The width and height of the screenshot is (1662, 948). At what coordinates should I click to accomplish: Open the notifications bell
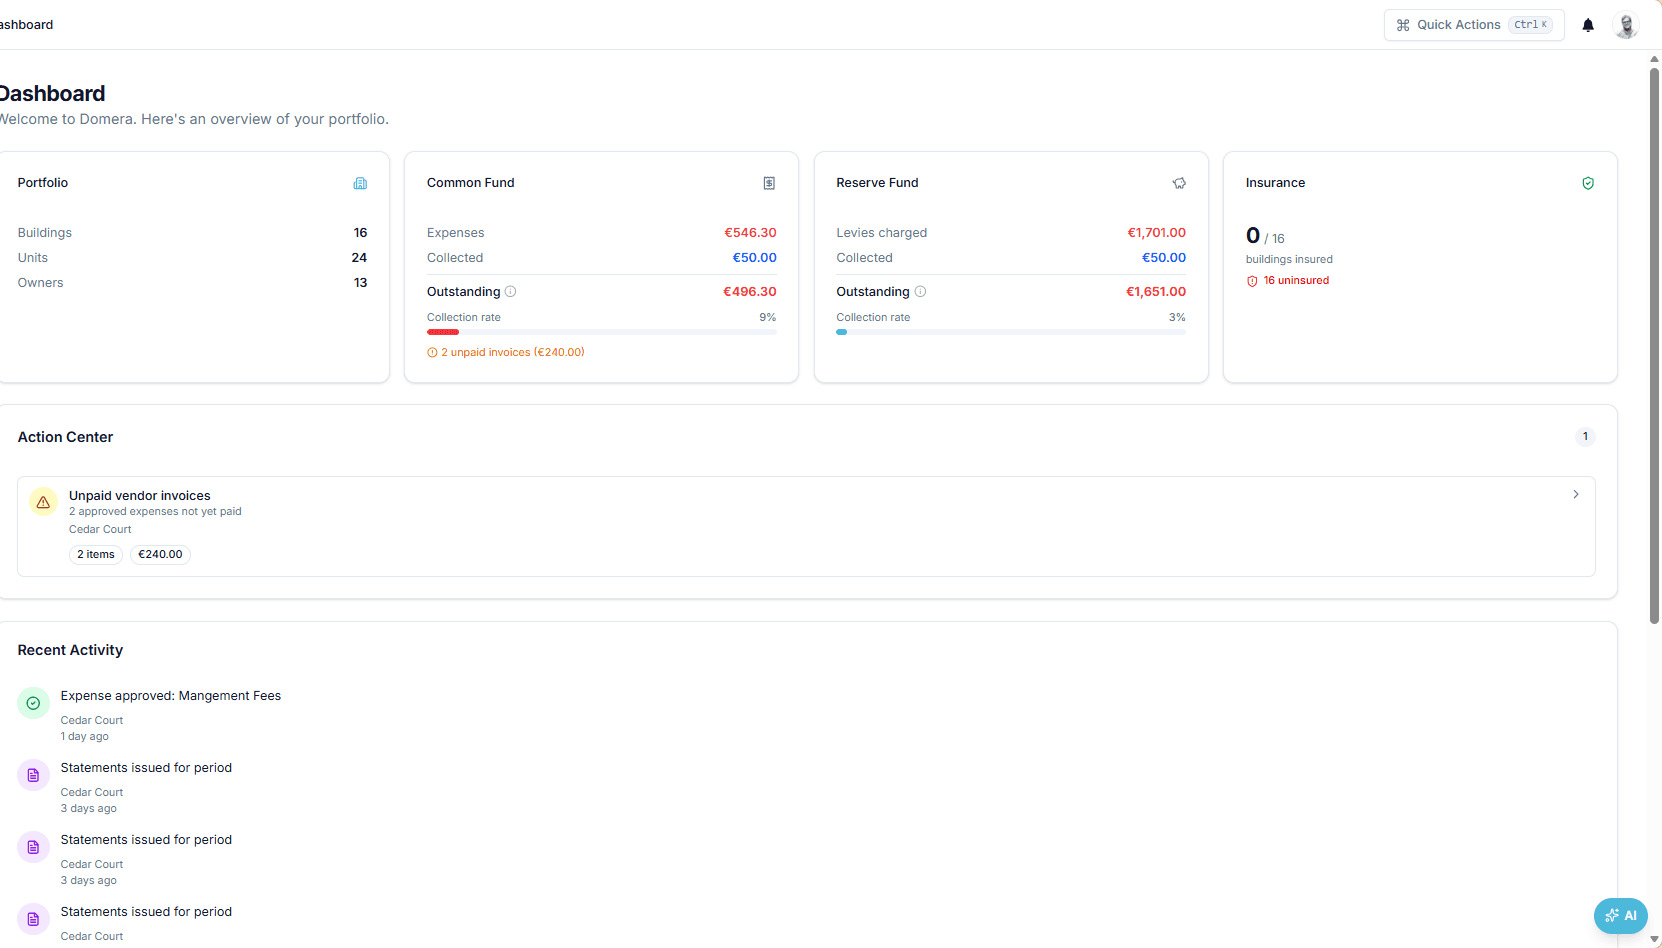click(x=1588, y=25)
